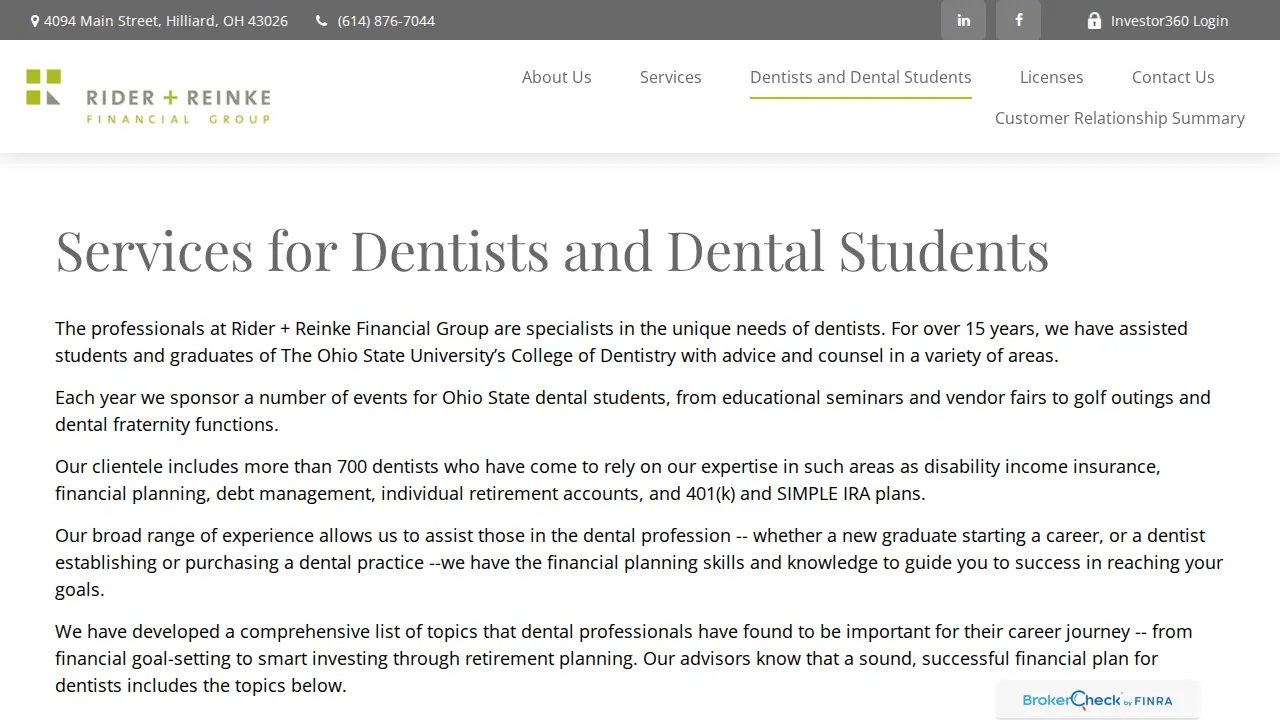Open the Facebook icon link

tap(1018, 20)
